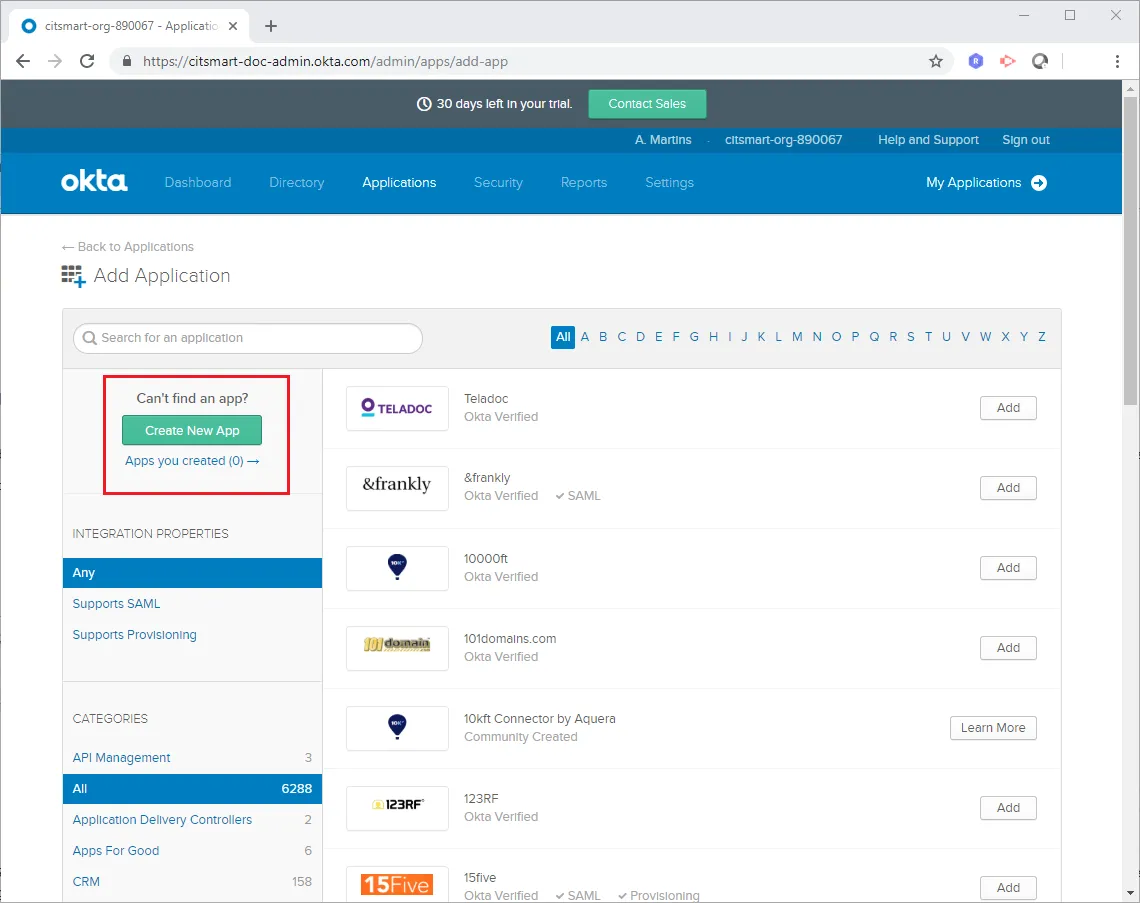Go Back to Applications
Image resolution: width=1140 pixels, height=903 pixels.
point(128,246)
